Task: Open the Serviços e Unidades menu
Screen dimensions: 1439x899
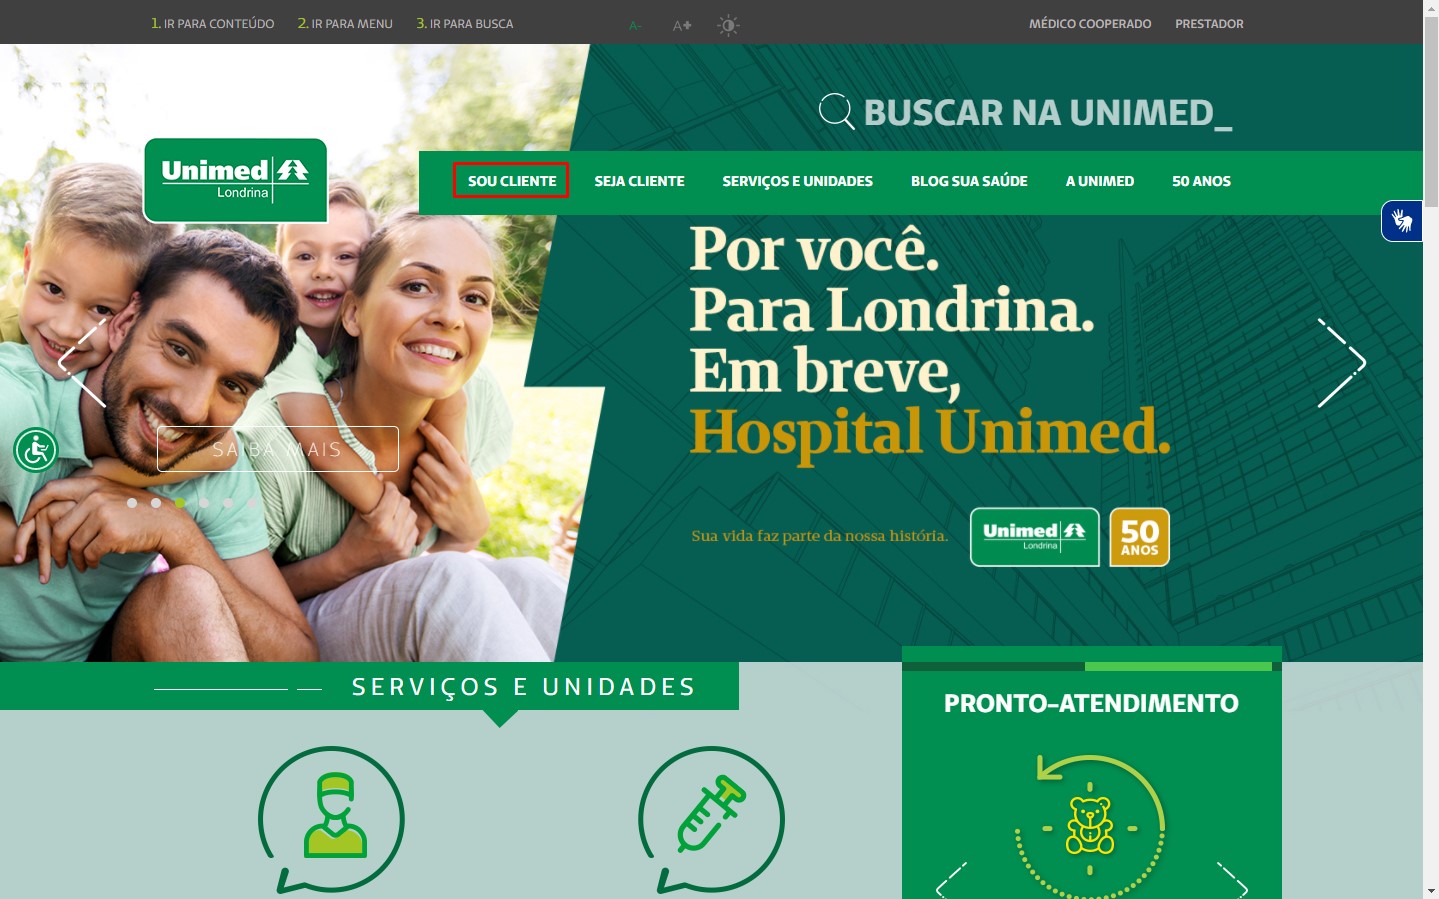Action: [x=798, y=181]
